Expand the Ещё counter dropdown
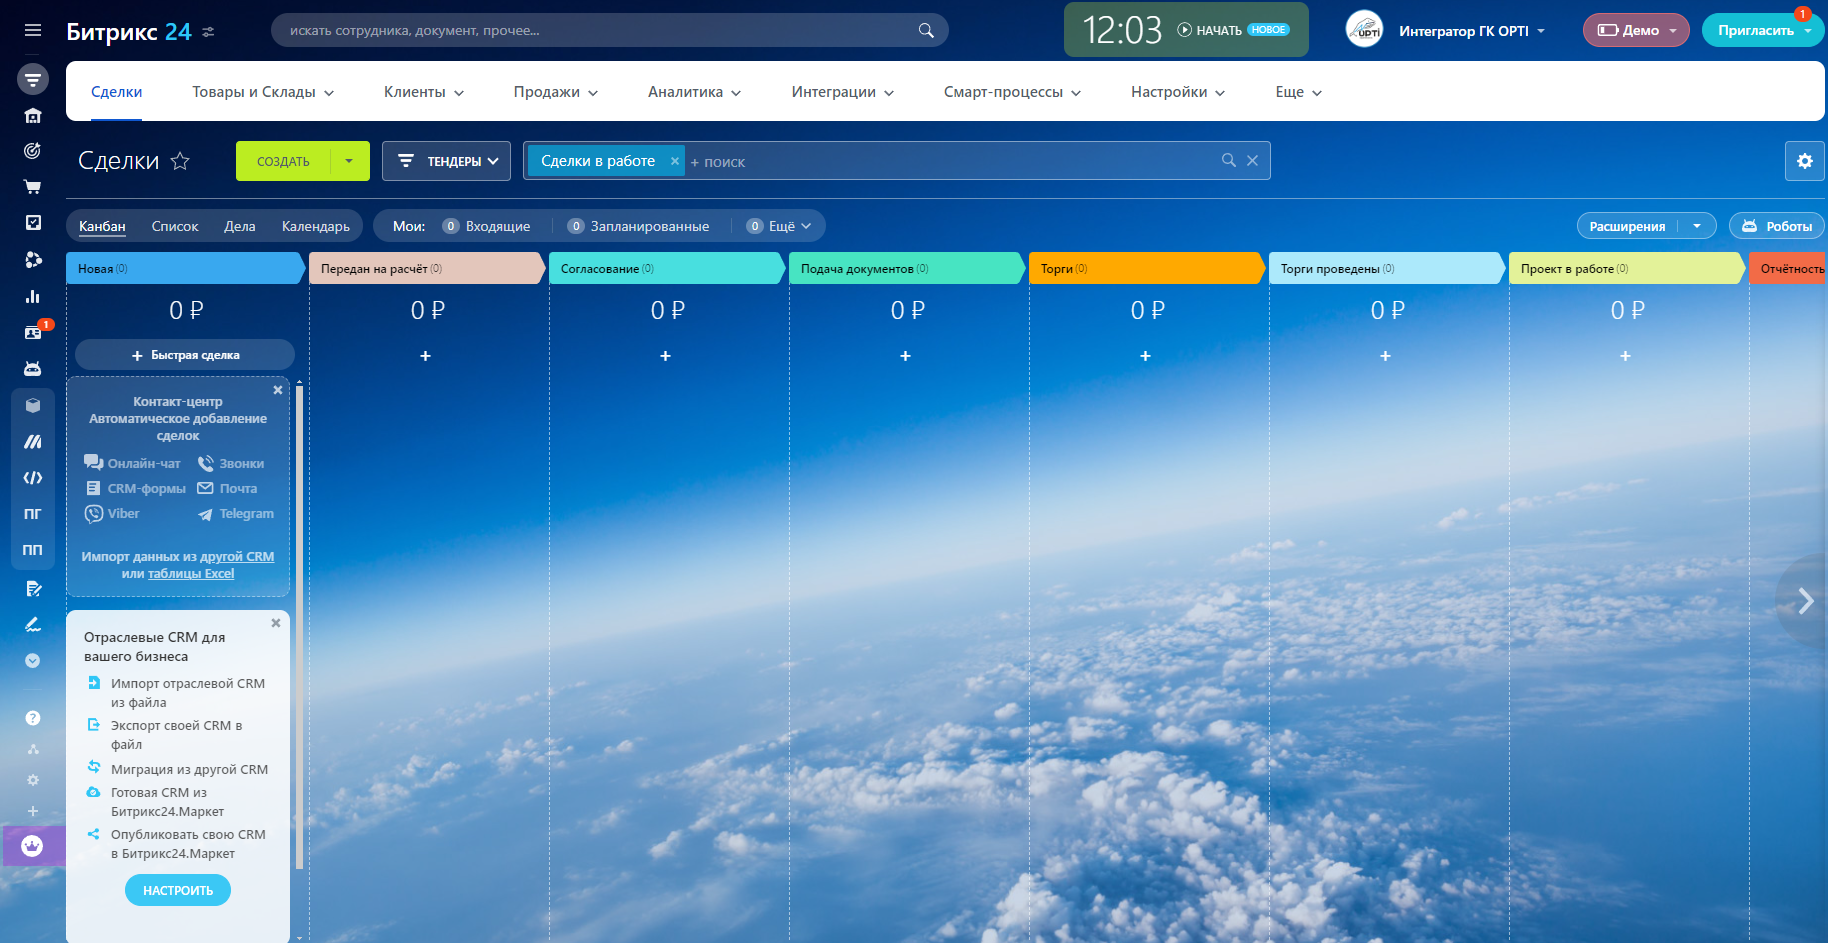Viewport: 1828px width, 943px height. click(x=779, y=226)
